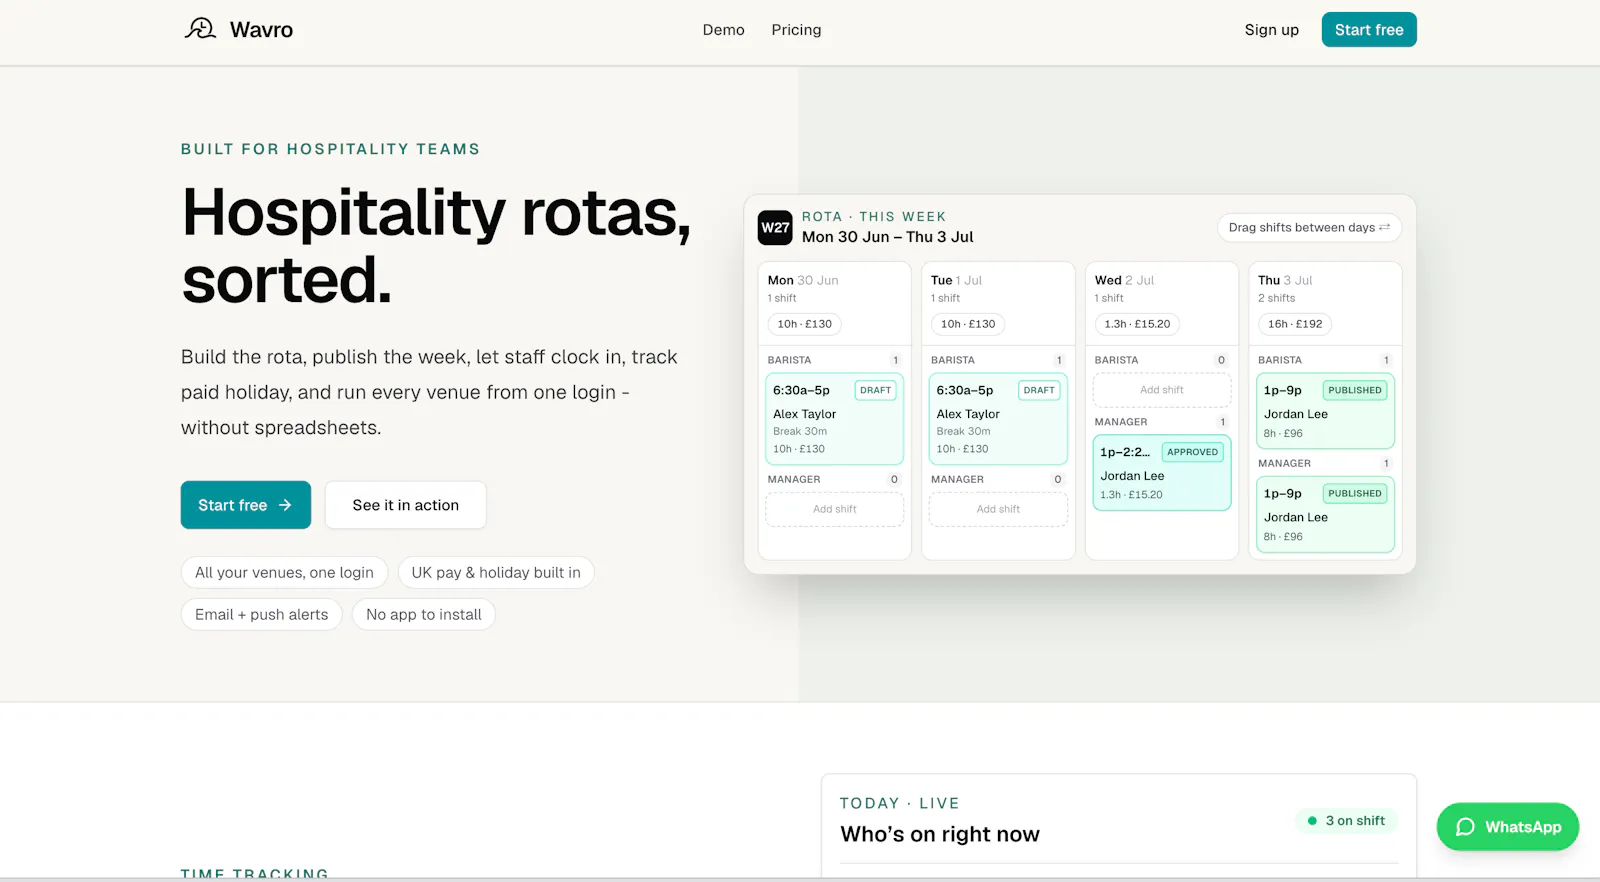Click the Thu 3 Jul day header

[1285, 281]
